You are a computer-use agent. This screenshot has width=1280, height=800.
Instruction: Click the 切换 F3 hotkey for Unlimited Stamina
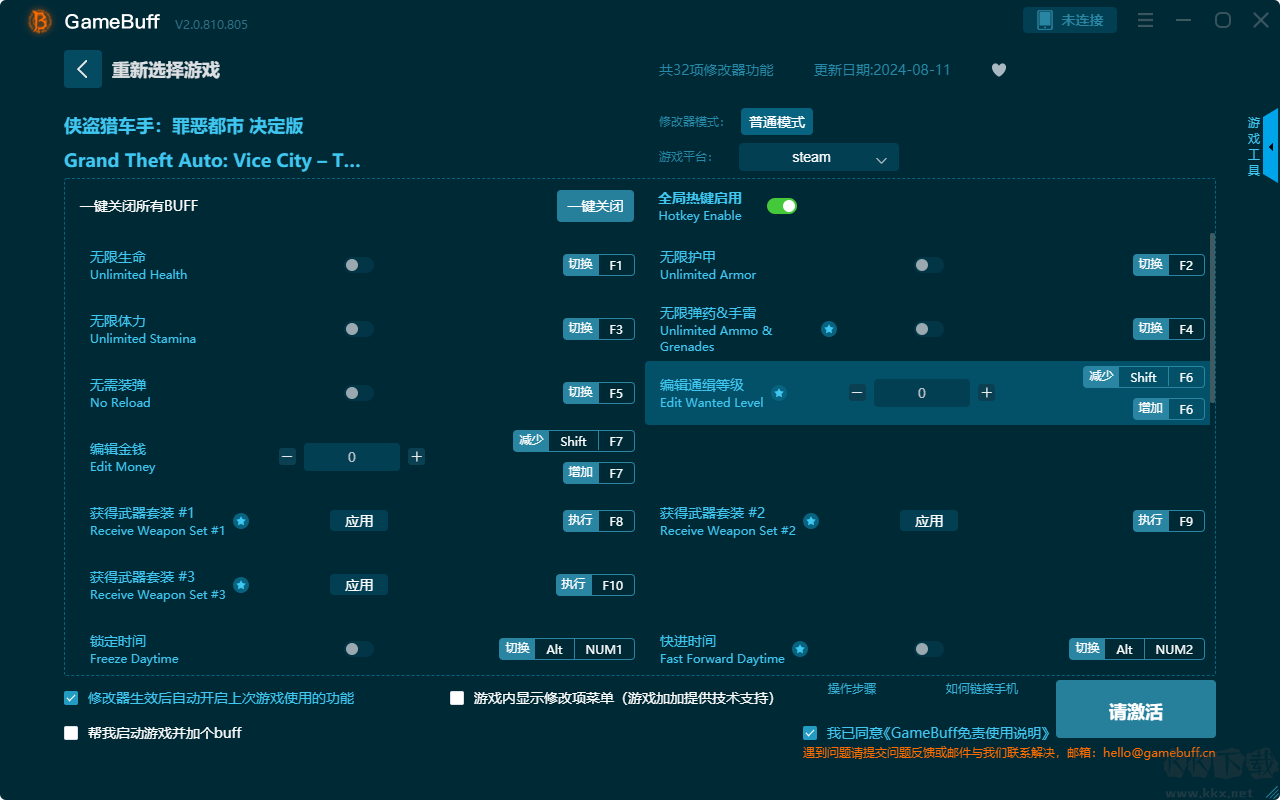[x=599, y=329]
